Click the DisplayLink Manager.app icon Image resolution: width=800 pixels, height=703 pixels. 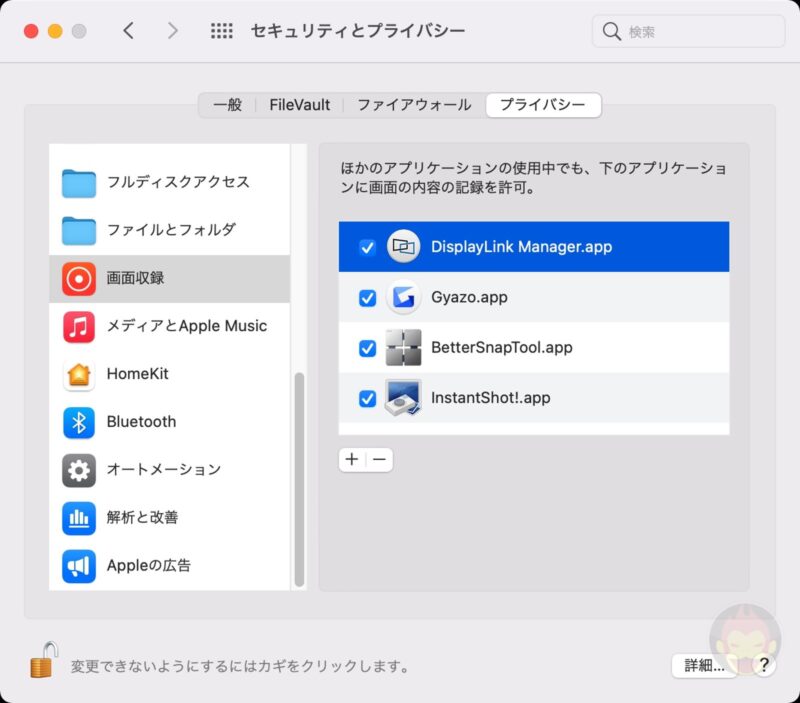(403, 246)
